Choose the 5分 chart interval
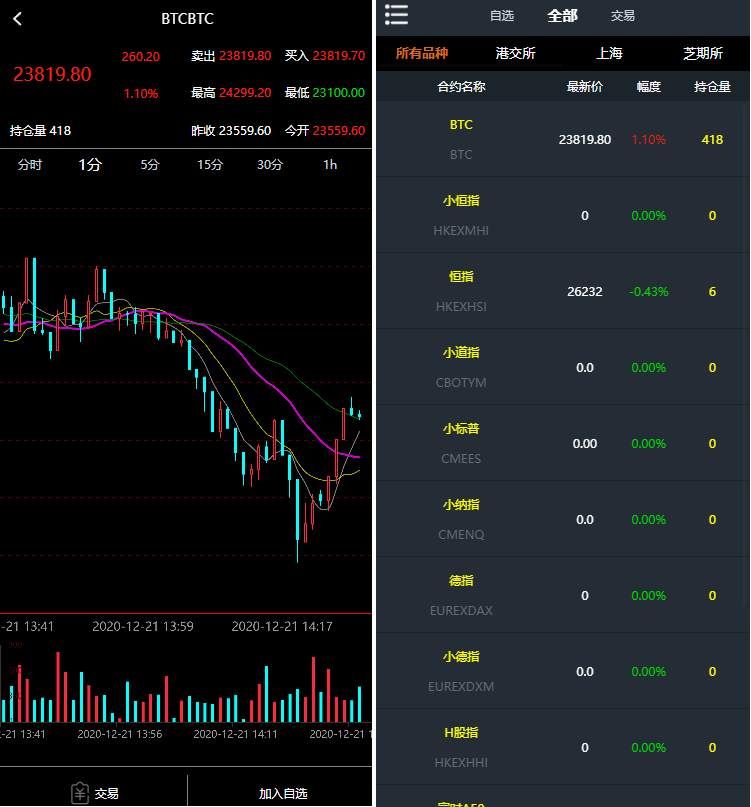This screenshot has height=807, width=751. click(x=150, y=165)
